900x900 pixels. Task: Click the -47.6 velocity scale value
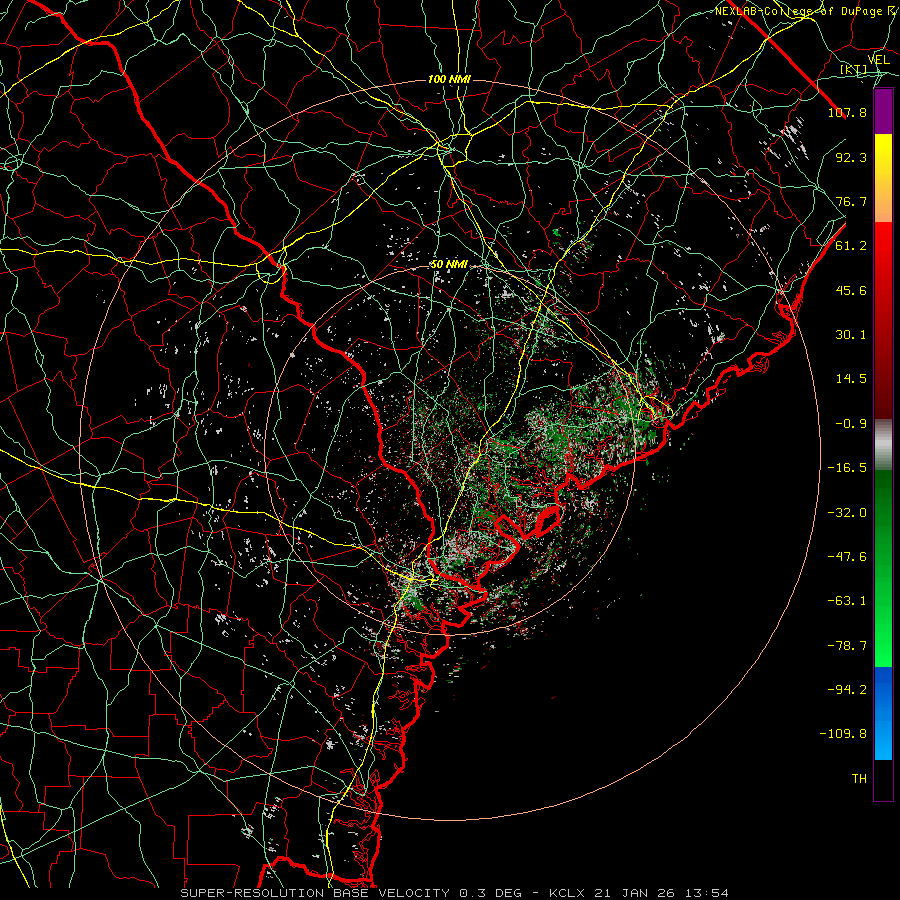click(x=847, y=557)
